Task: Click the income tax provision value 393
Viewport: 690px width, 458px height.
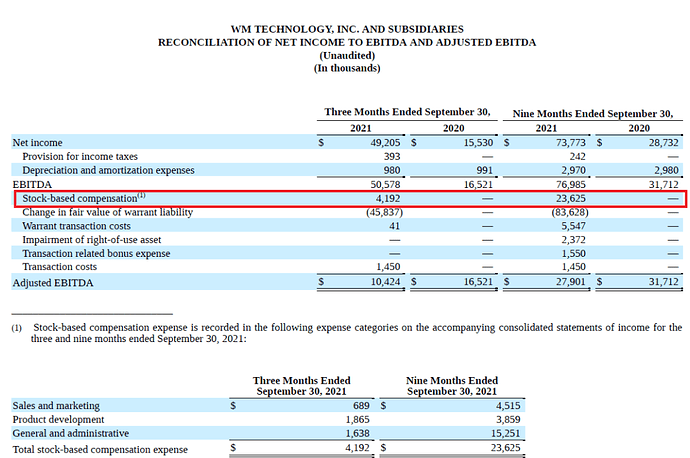Action: [x=392, y=156]
